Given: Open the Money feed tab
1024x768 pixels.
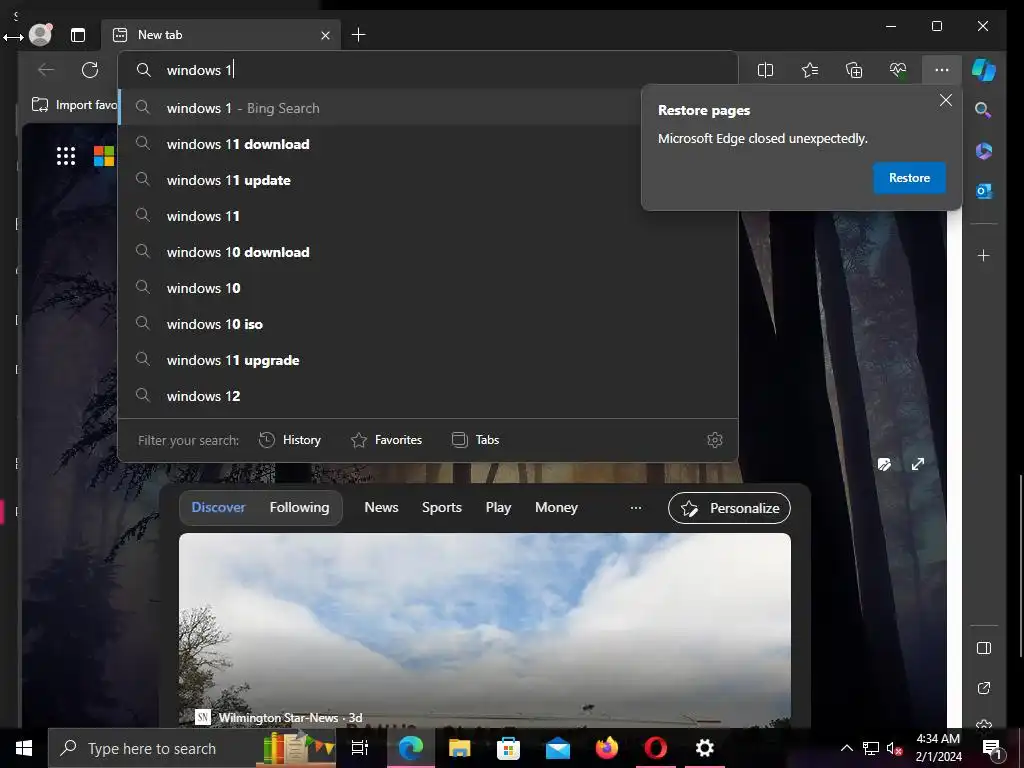Looking at the screenshot, I should (556, 507).
